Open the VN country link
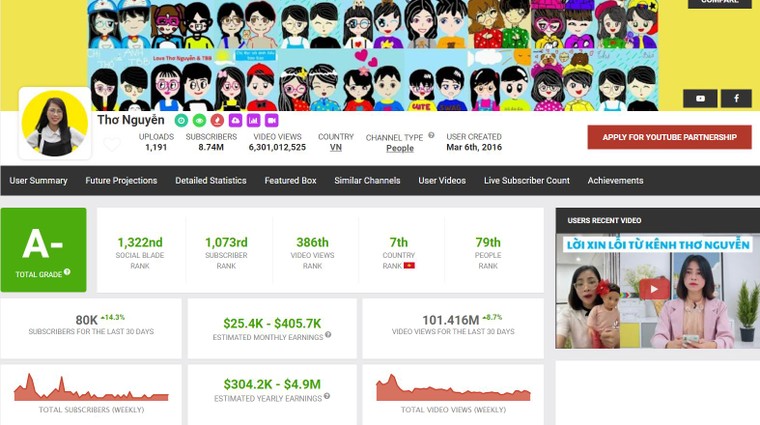This screenshot has height=425, width=760. pos(335,147)
